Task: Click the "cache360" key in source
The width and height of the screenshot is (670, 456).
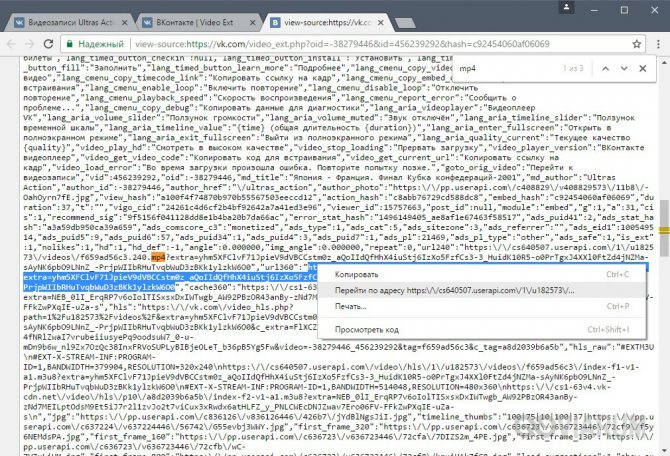Action: tap(208, 287)
